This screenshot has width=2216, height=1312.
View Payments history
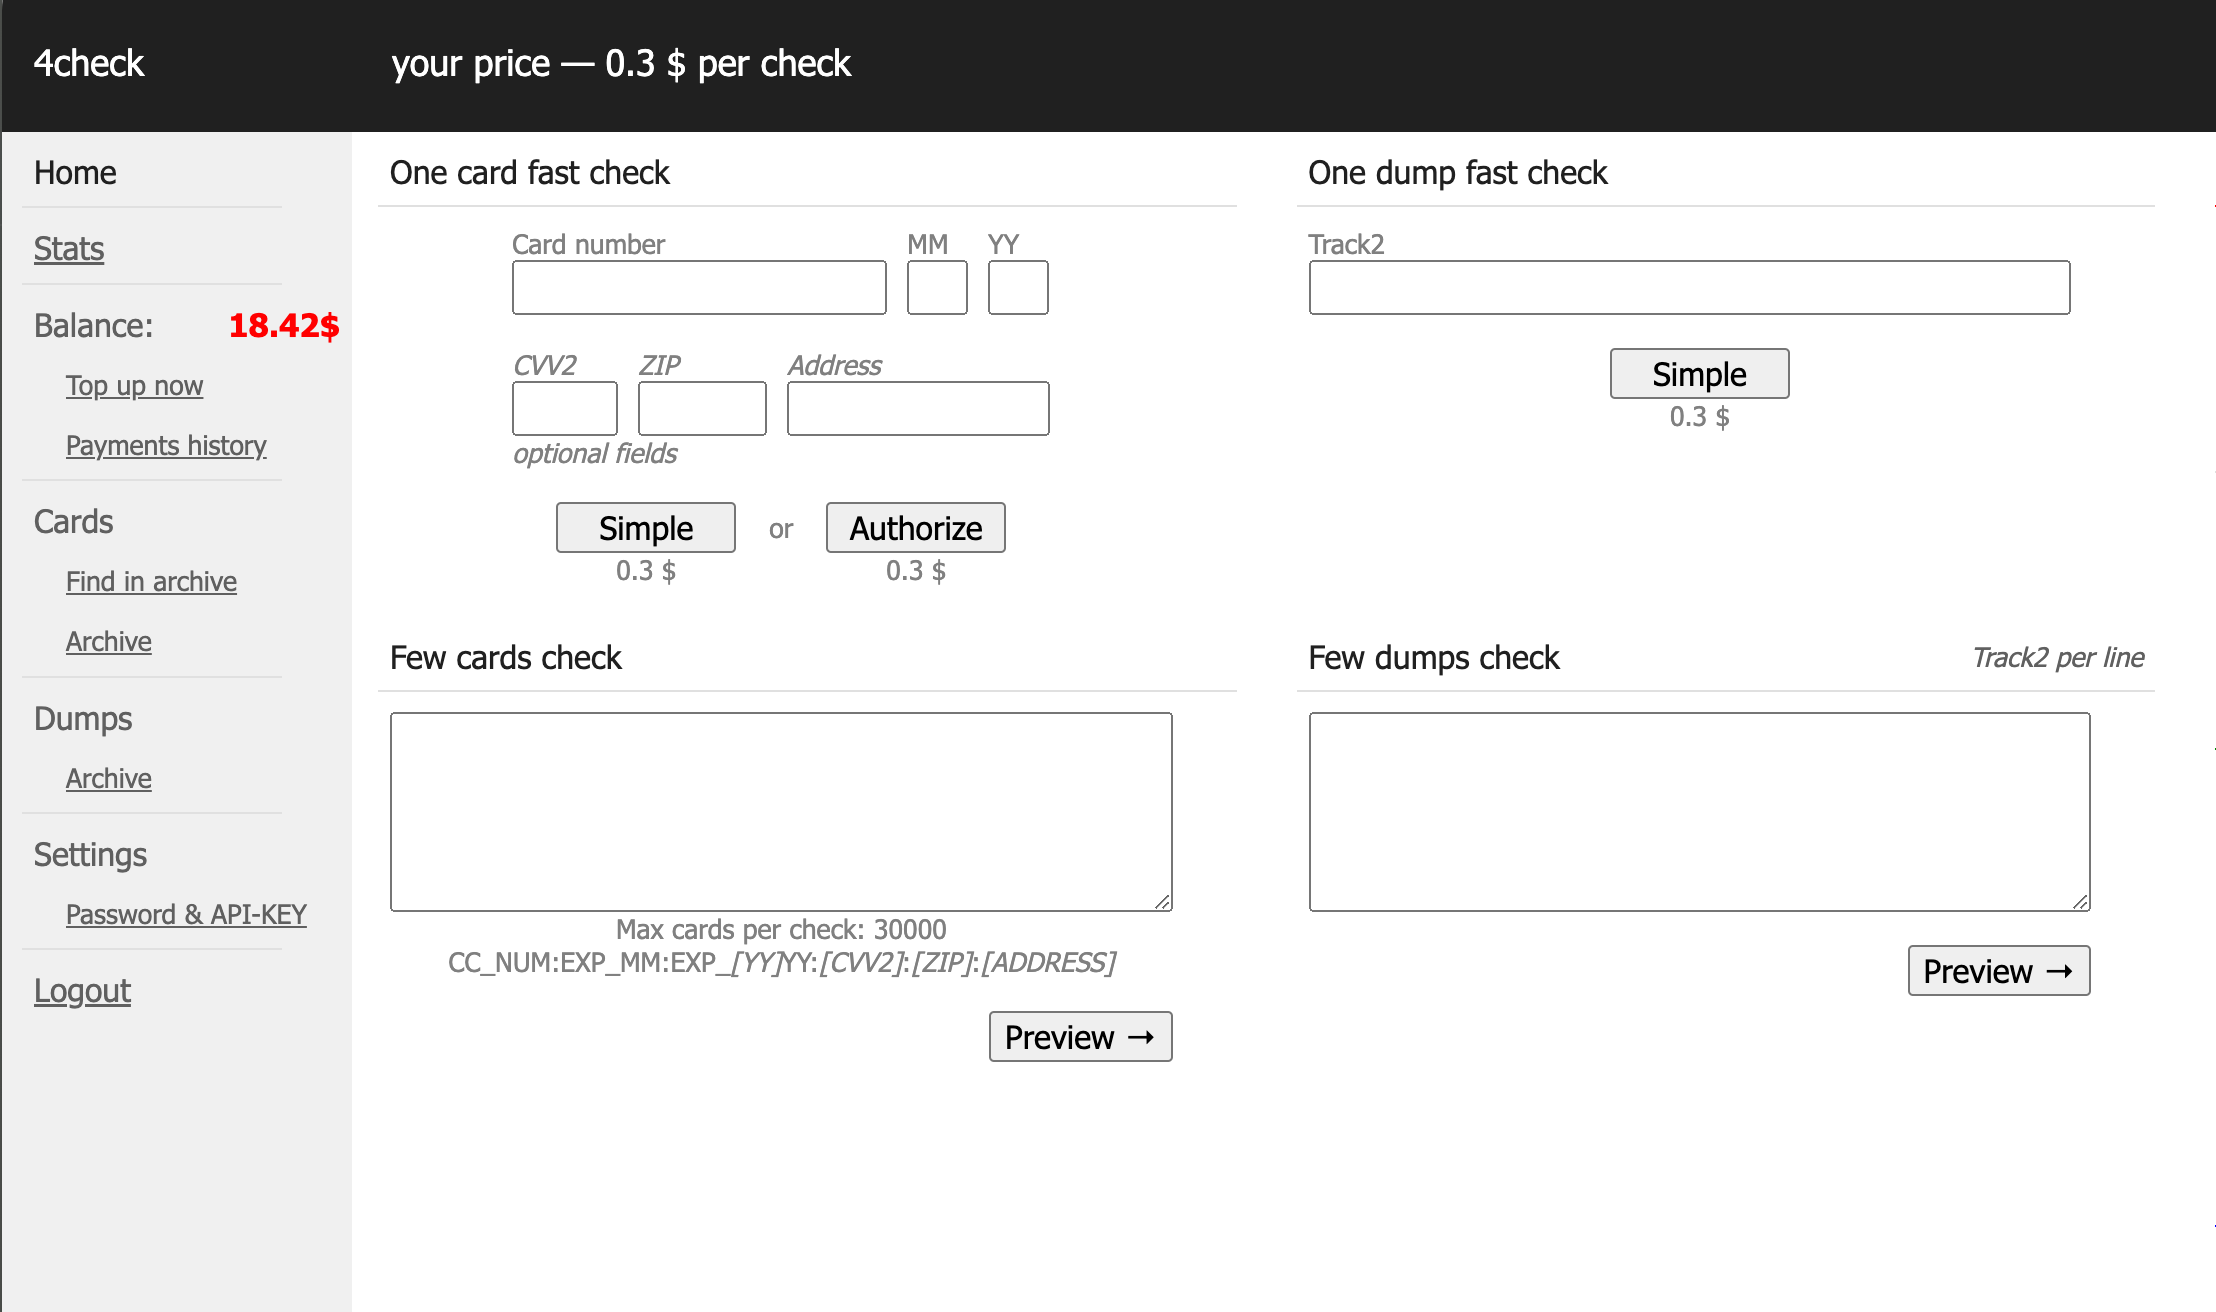[x=166, y=446]
